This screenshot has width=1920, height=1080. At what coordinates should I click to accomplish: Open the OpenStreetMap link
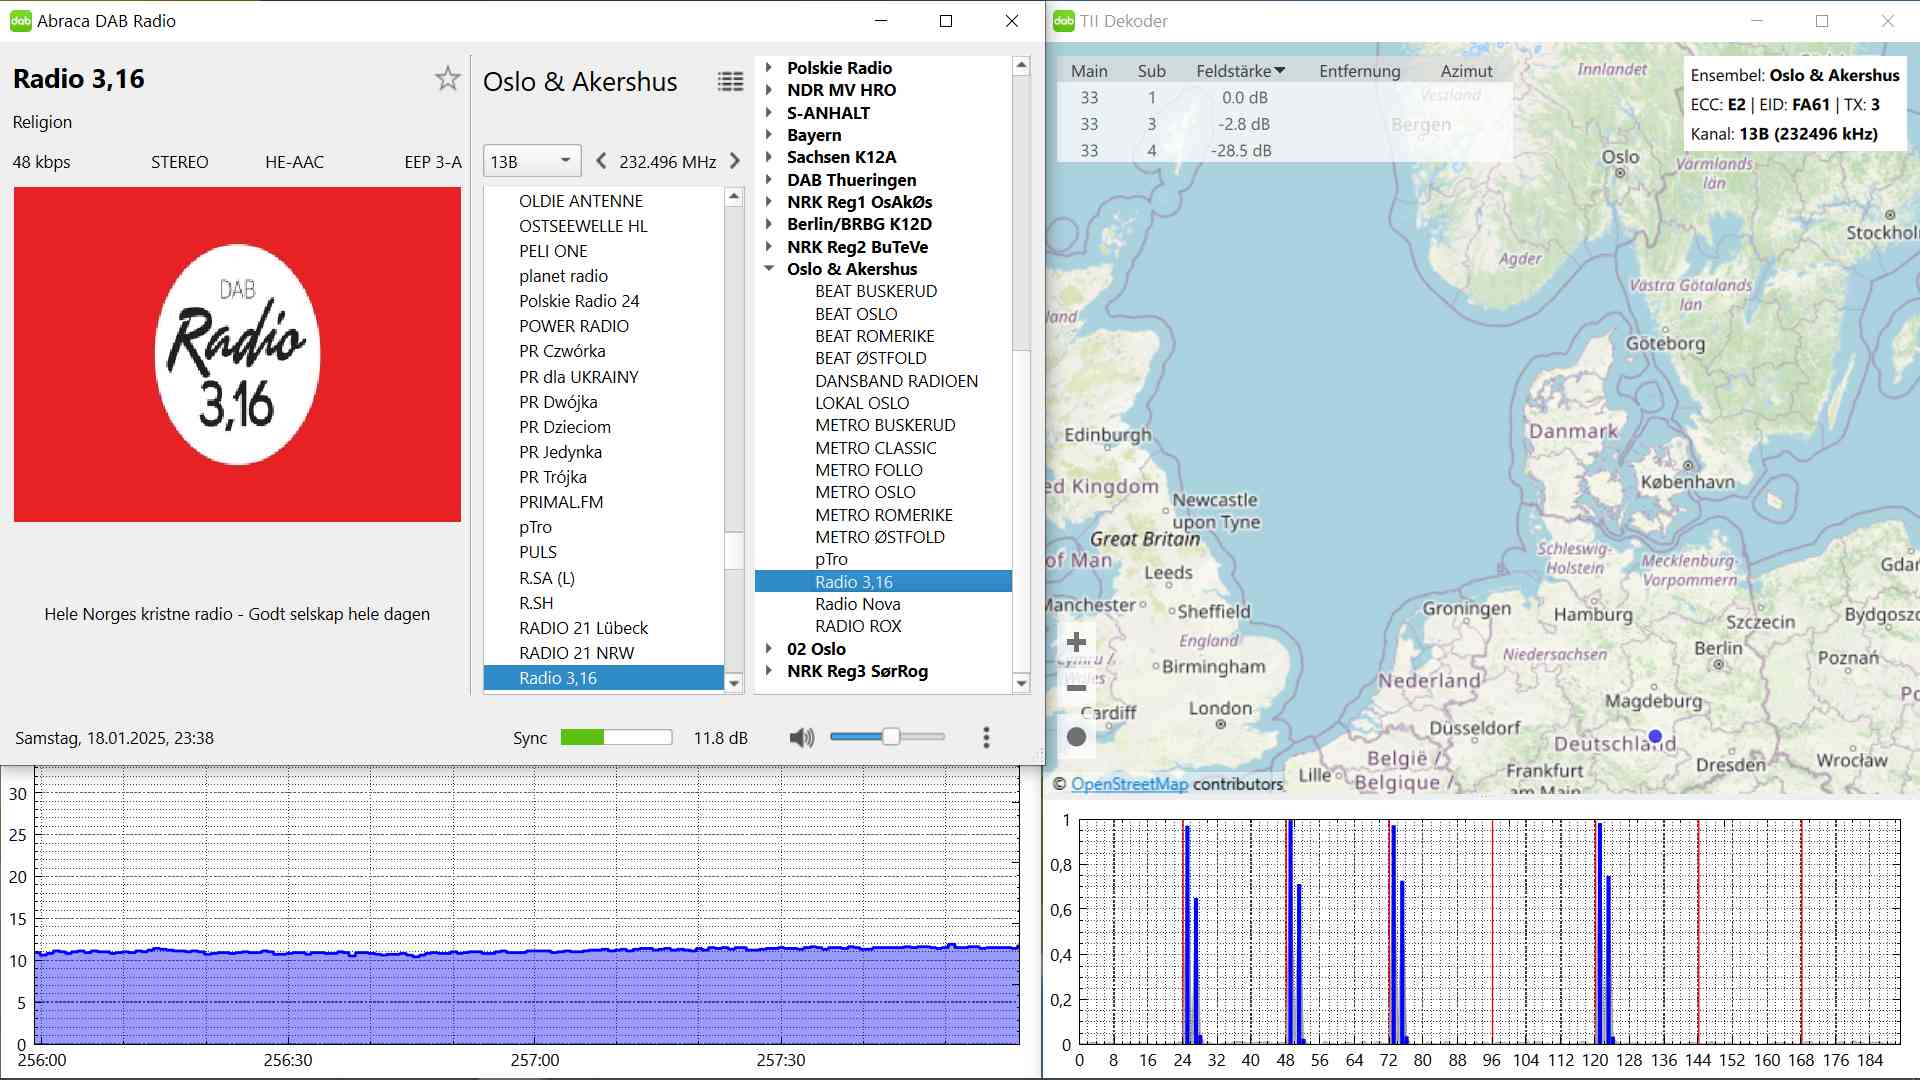click(x=1129, y=784)
